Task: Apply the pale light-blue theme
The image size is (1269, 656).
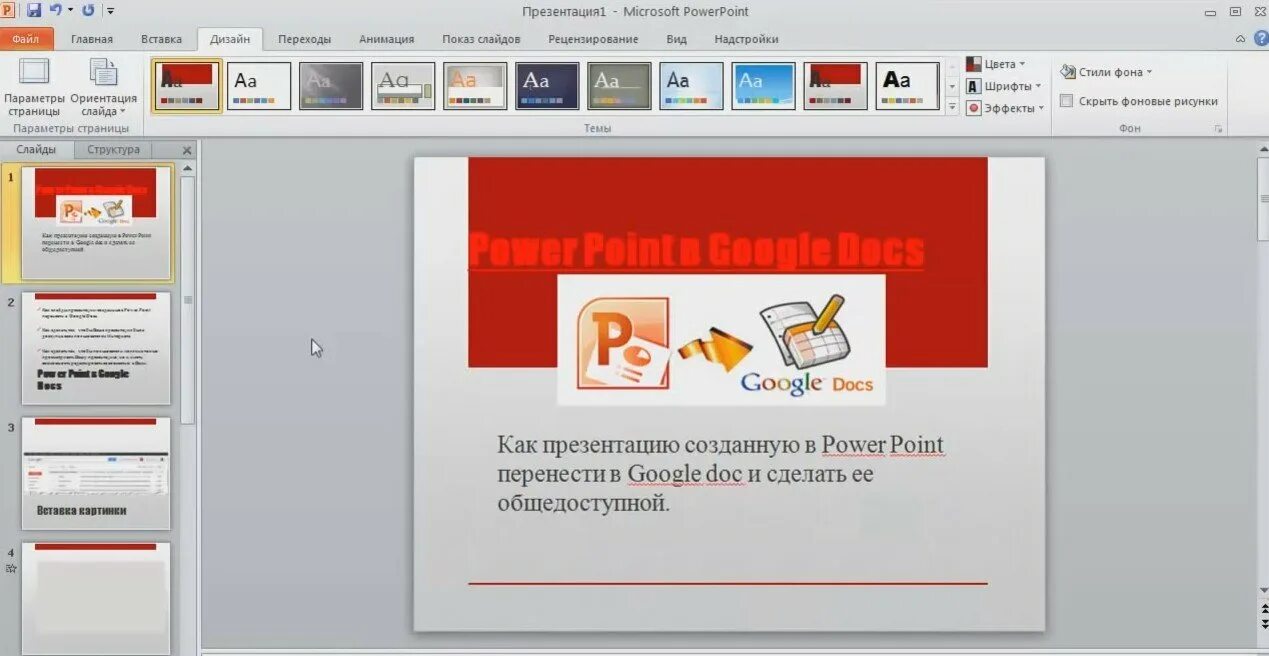Action: [691, 86]
